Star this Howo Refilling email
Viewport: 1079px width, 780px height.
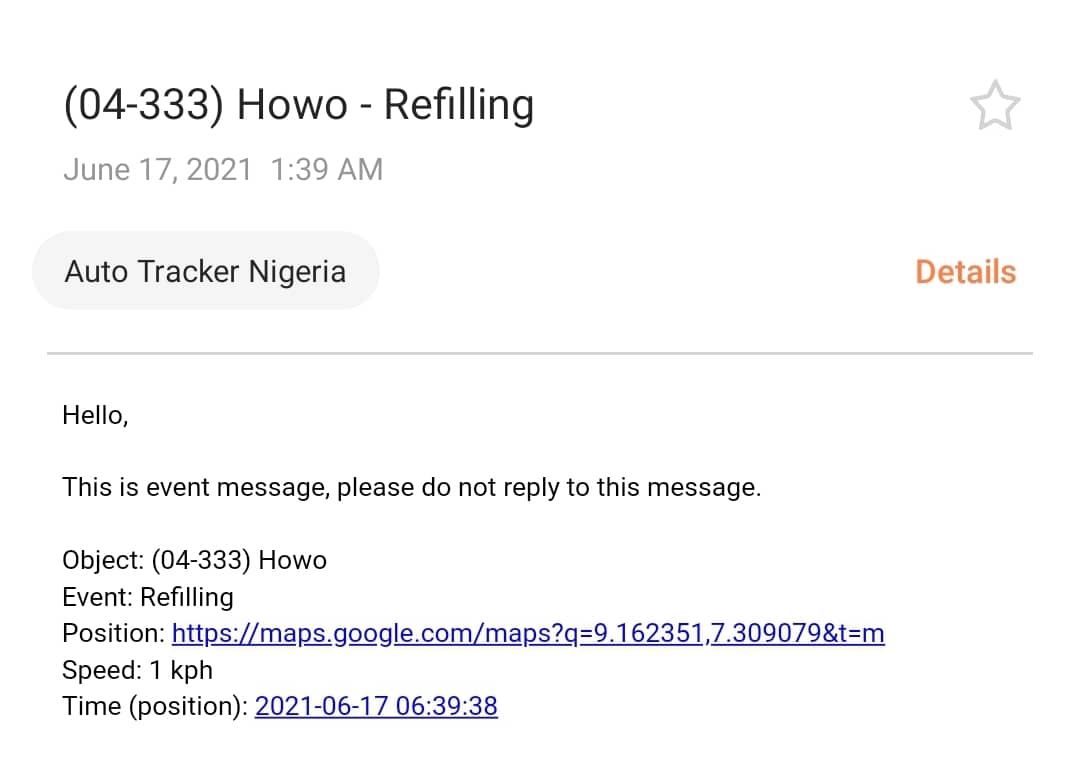(994, 107)
